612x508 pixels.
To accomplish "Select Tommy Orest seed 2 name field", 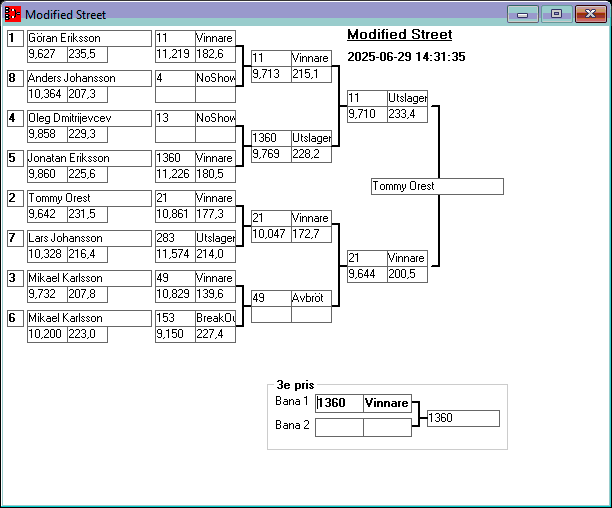I will pyautogui.click(x=89, y=198).
